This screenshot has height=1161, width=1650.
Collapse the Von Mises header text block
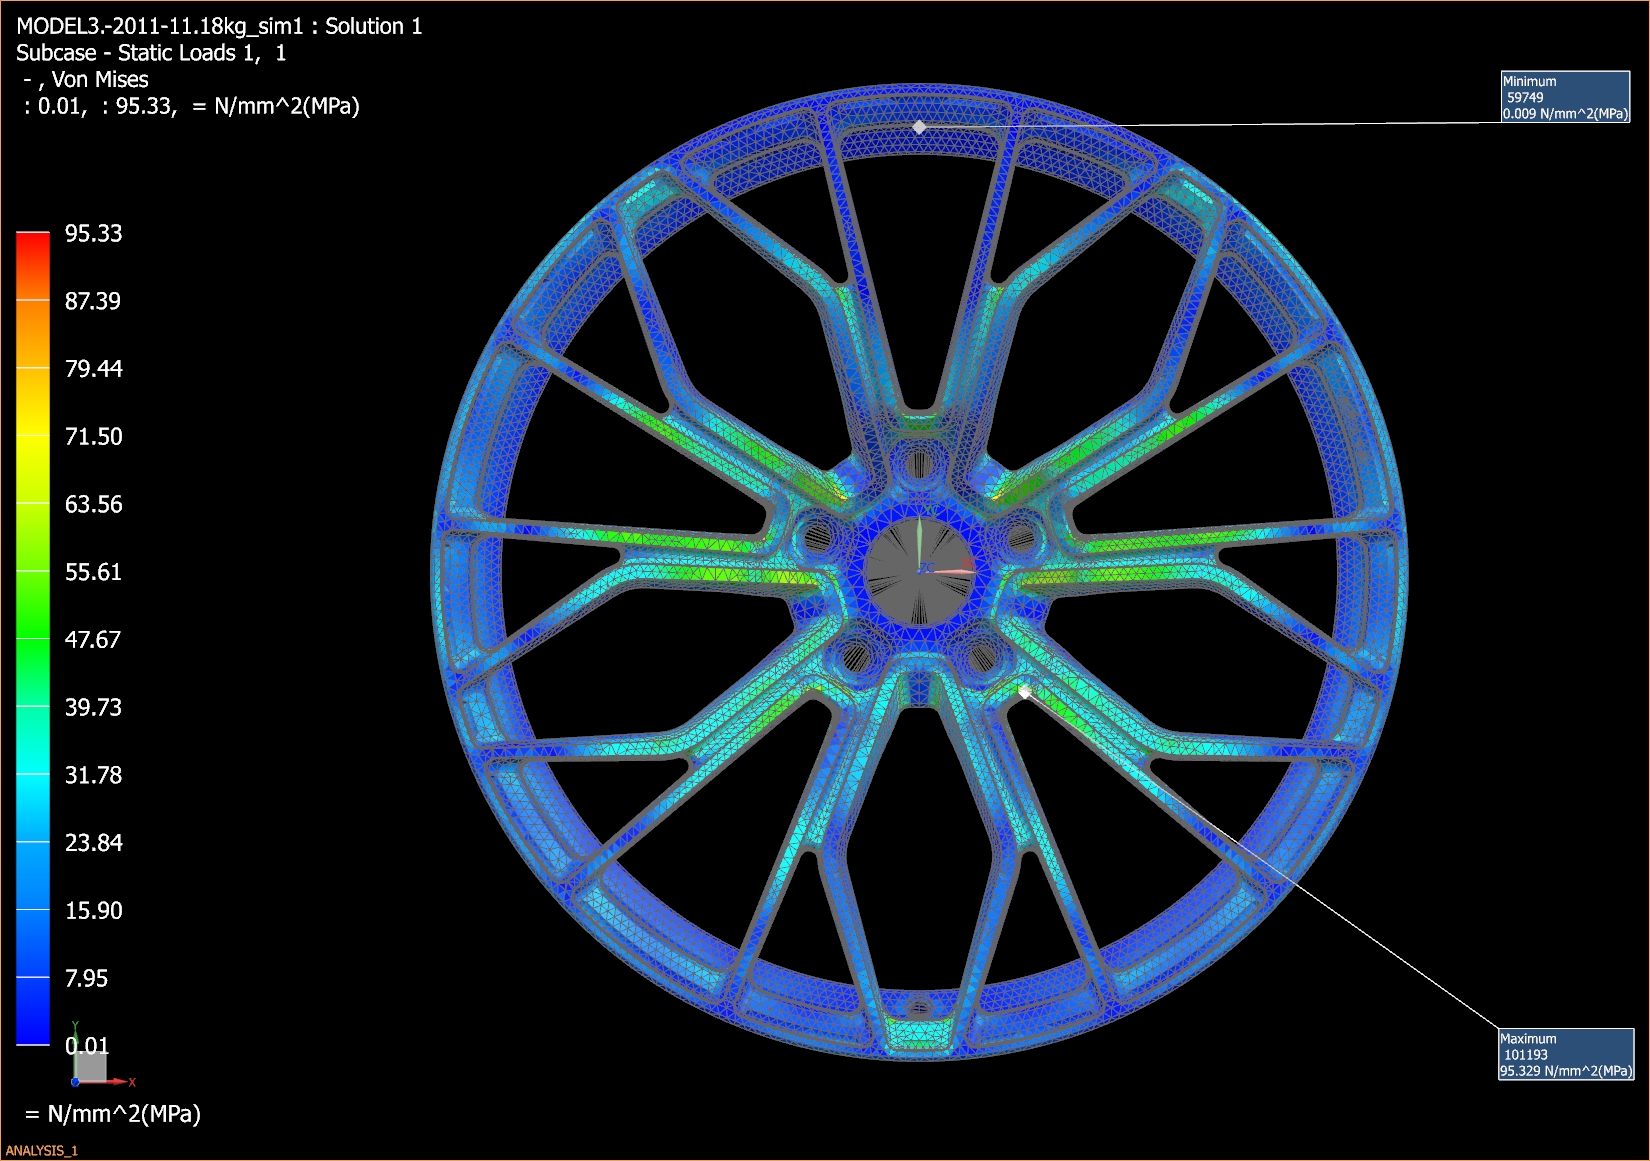click(83, 79)
